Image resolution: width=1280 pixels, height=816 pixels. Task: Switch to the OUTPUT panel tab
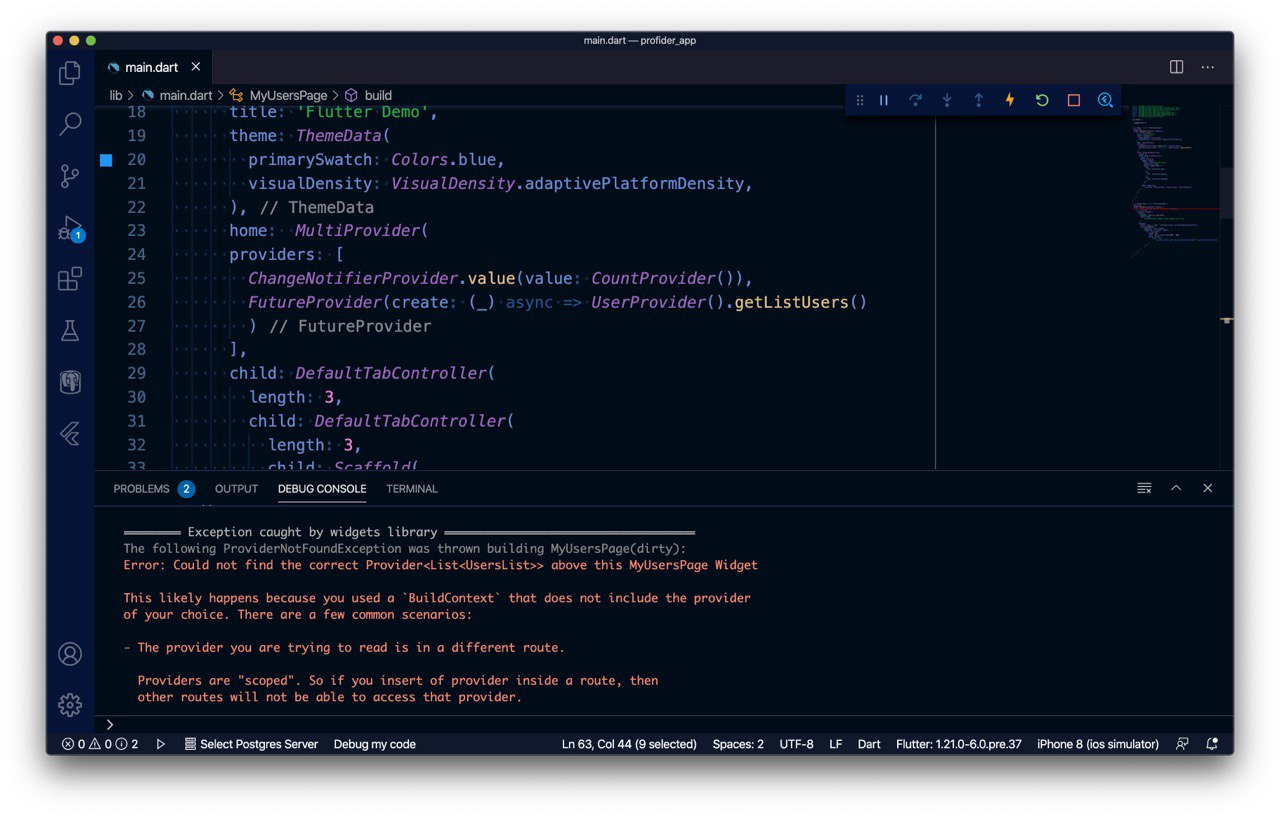tap(237, 489)
